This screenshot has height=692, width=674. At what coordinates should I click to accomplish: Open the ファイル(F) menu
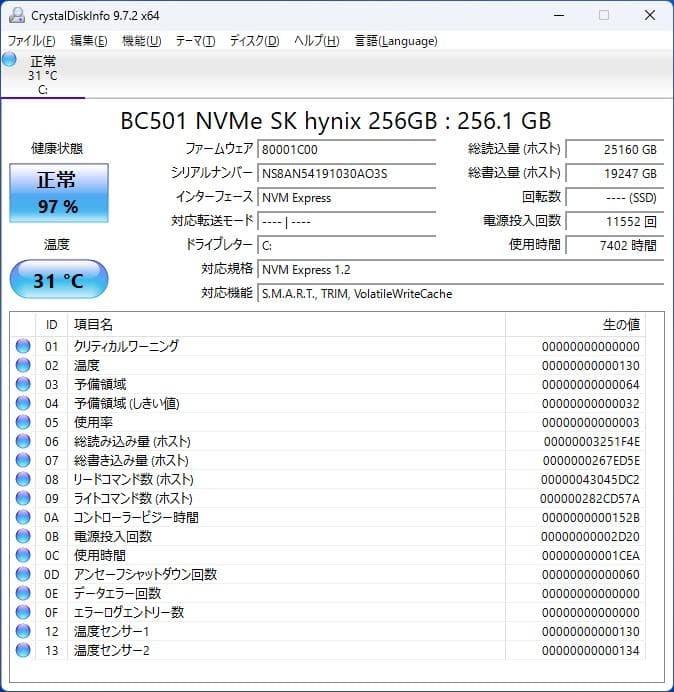click(x=31, y=41)
